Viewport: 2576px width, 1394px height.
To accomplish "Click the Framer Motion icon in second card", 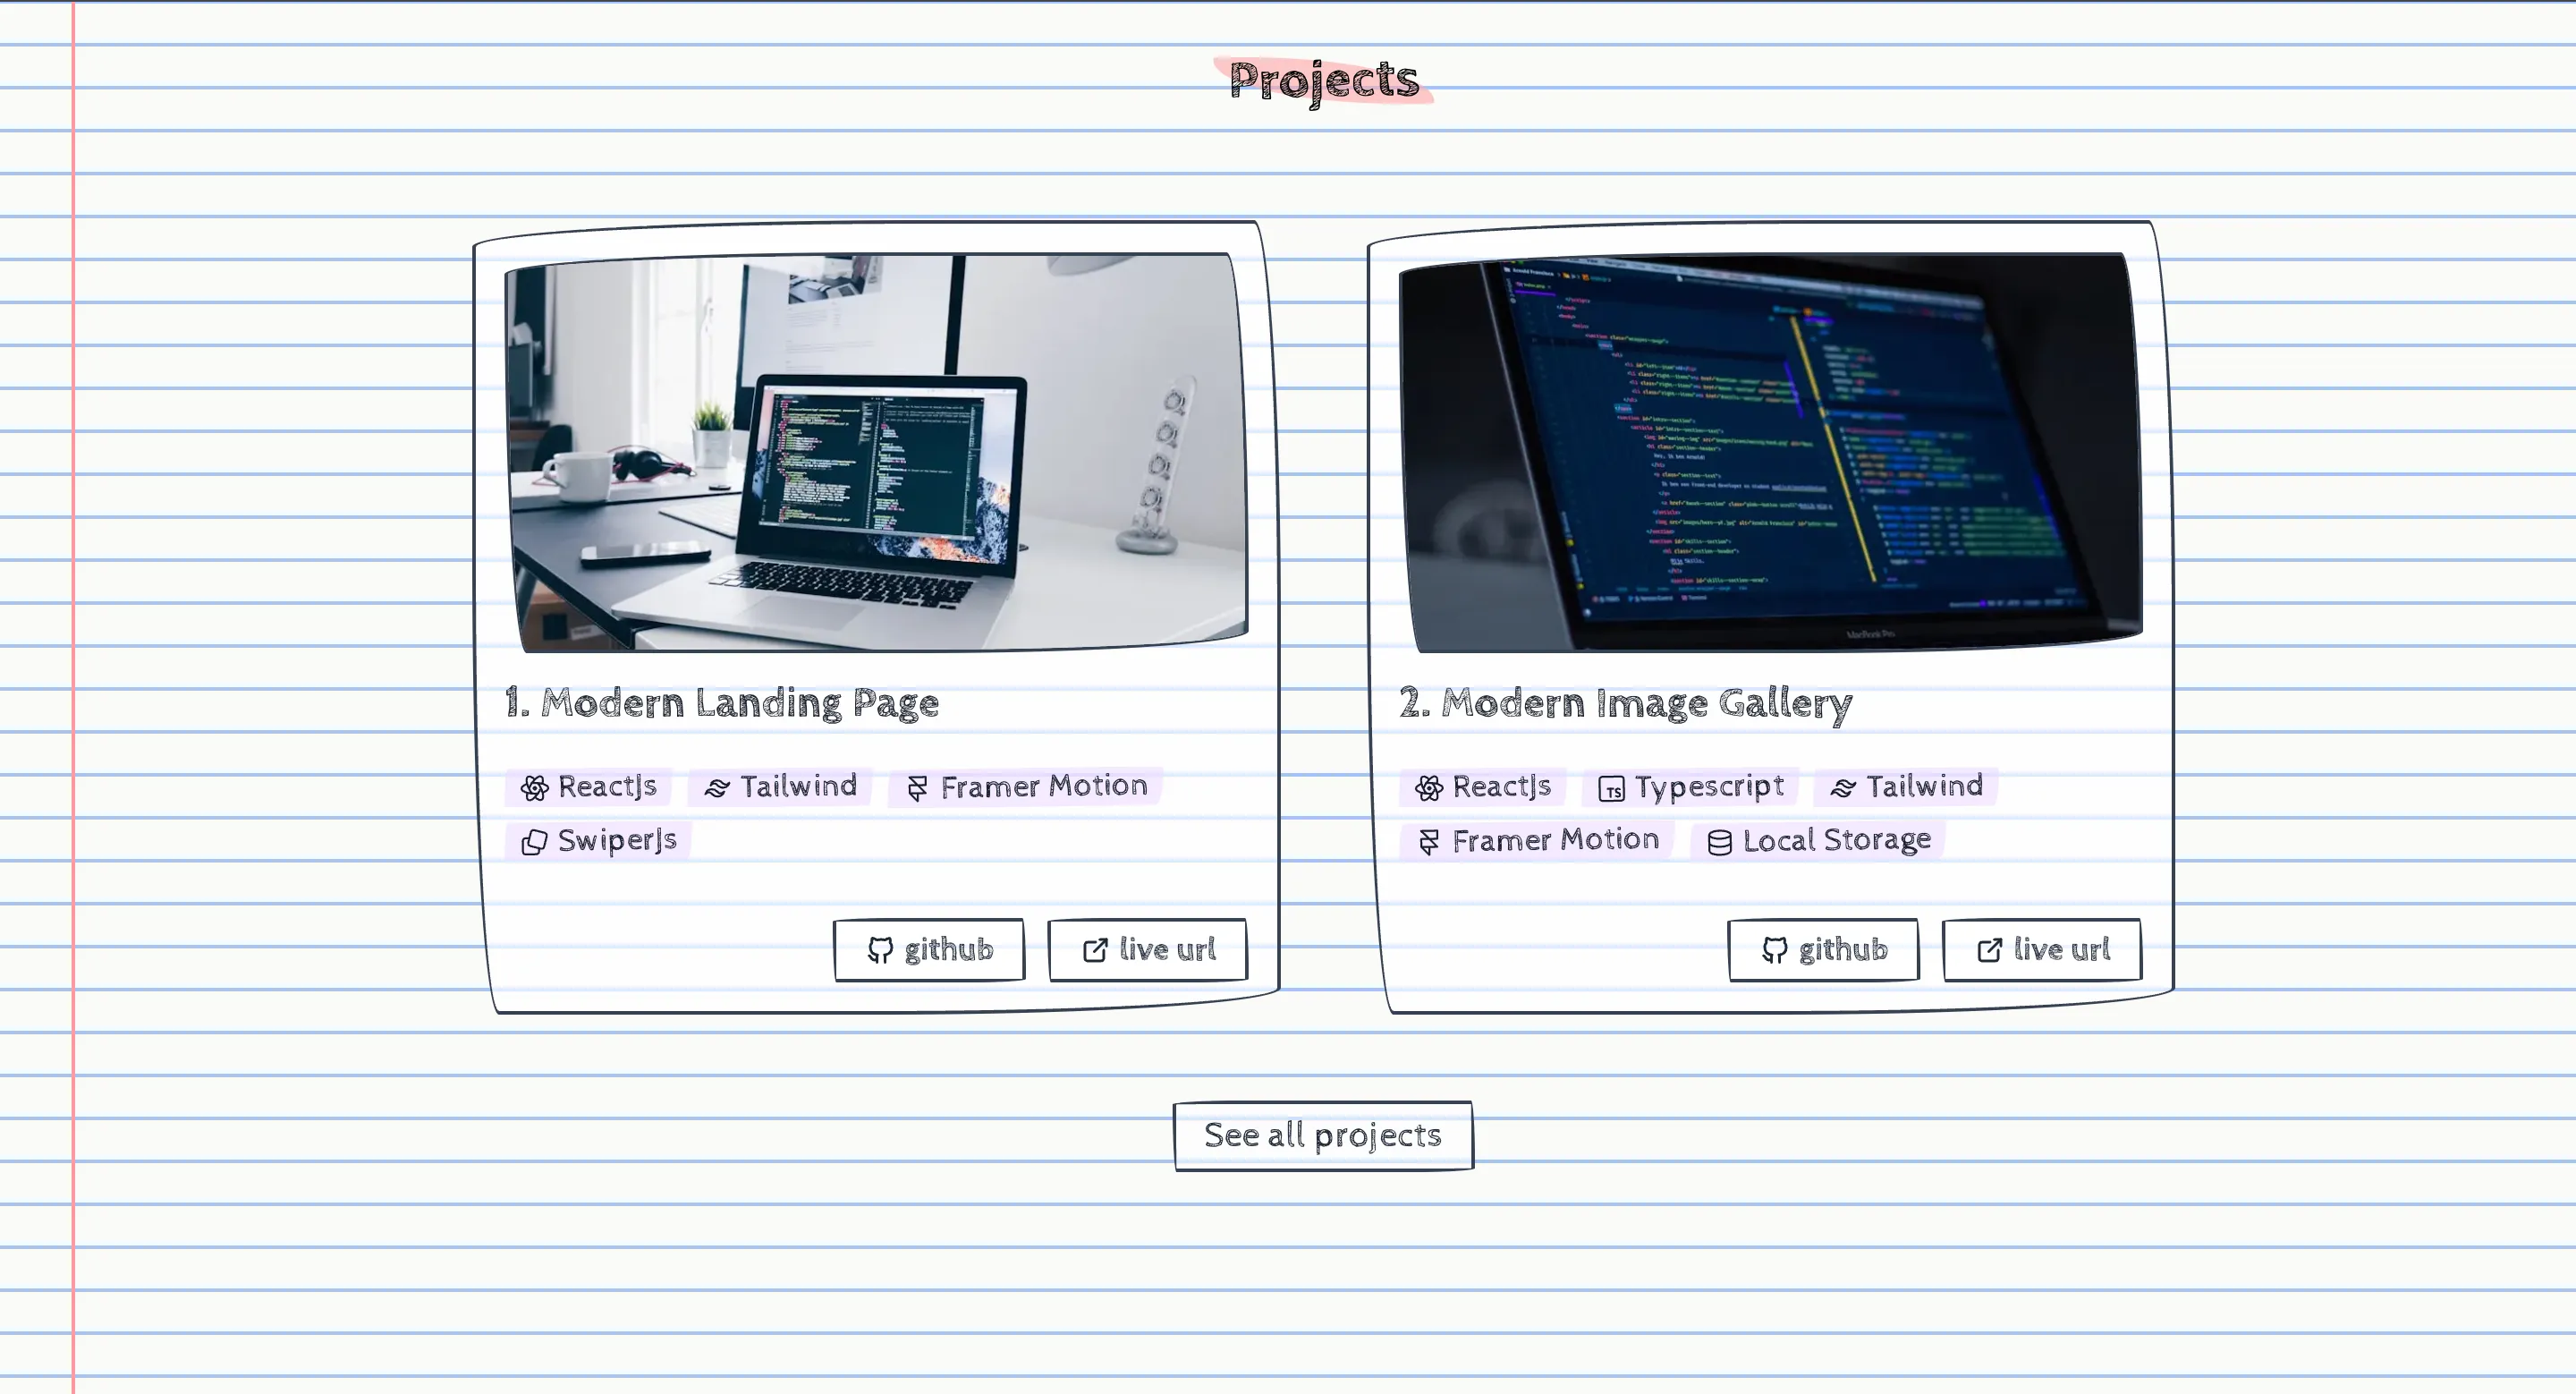I will [x=1429, y=842].
